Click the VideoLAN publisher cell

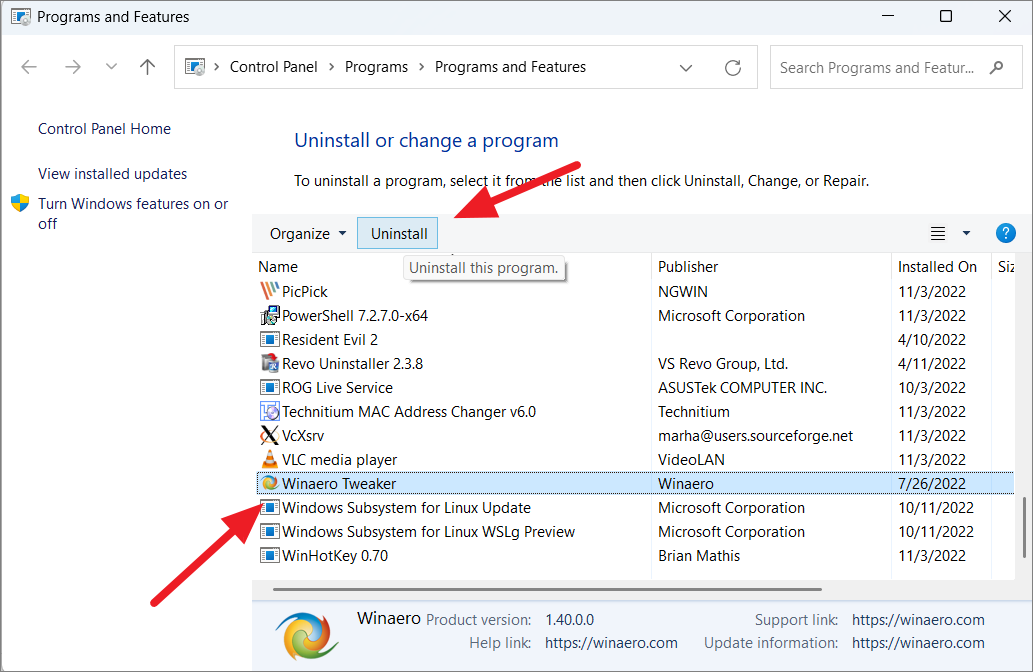coord(691,460)
